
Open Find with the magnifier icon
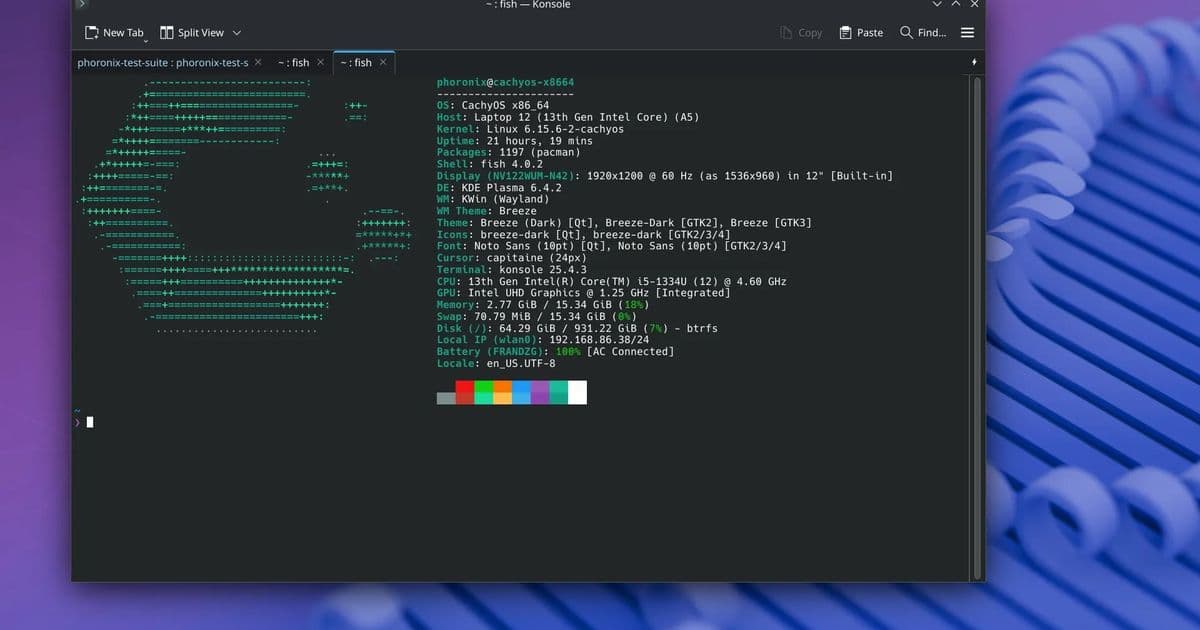906,33
